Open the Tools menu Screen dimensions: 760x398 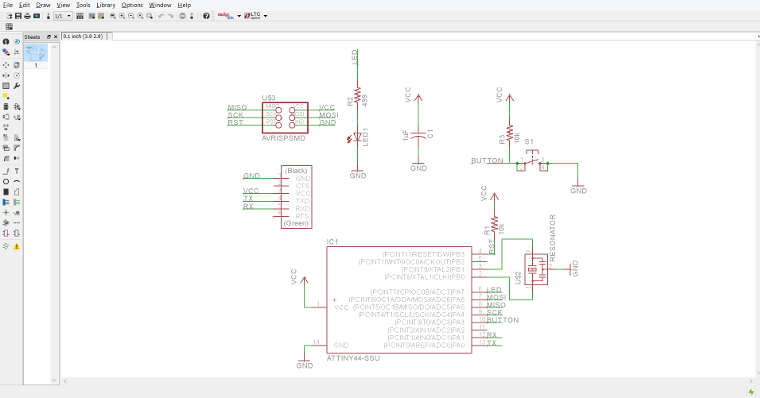[83, 5]
